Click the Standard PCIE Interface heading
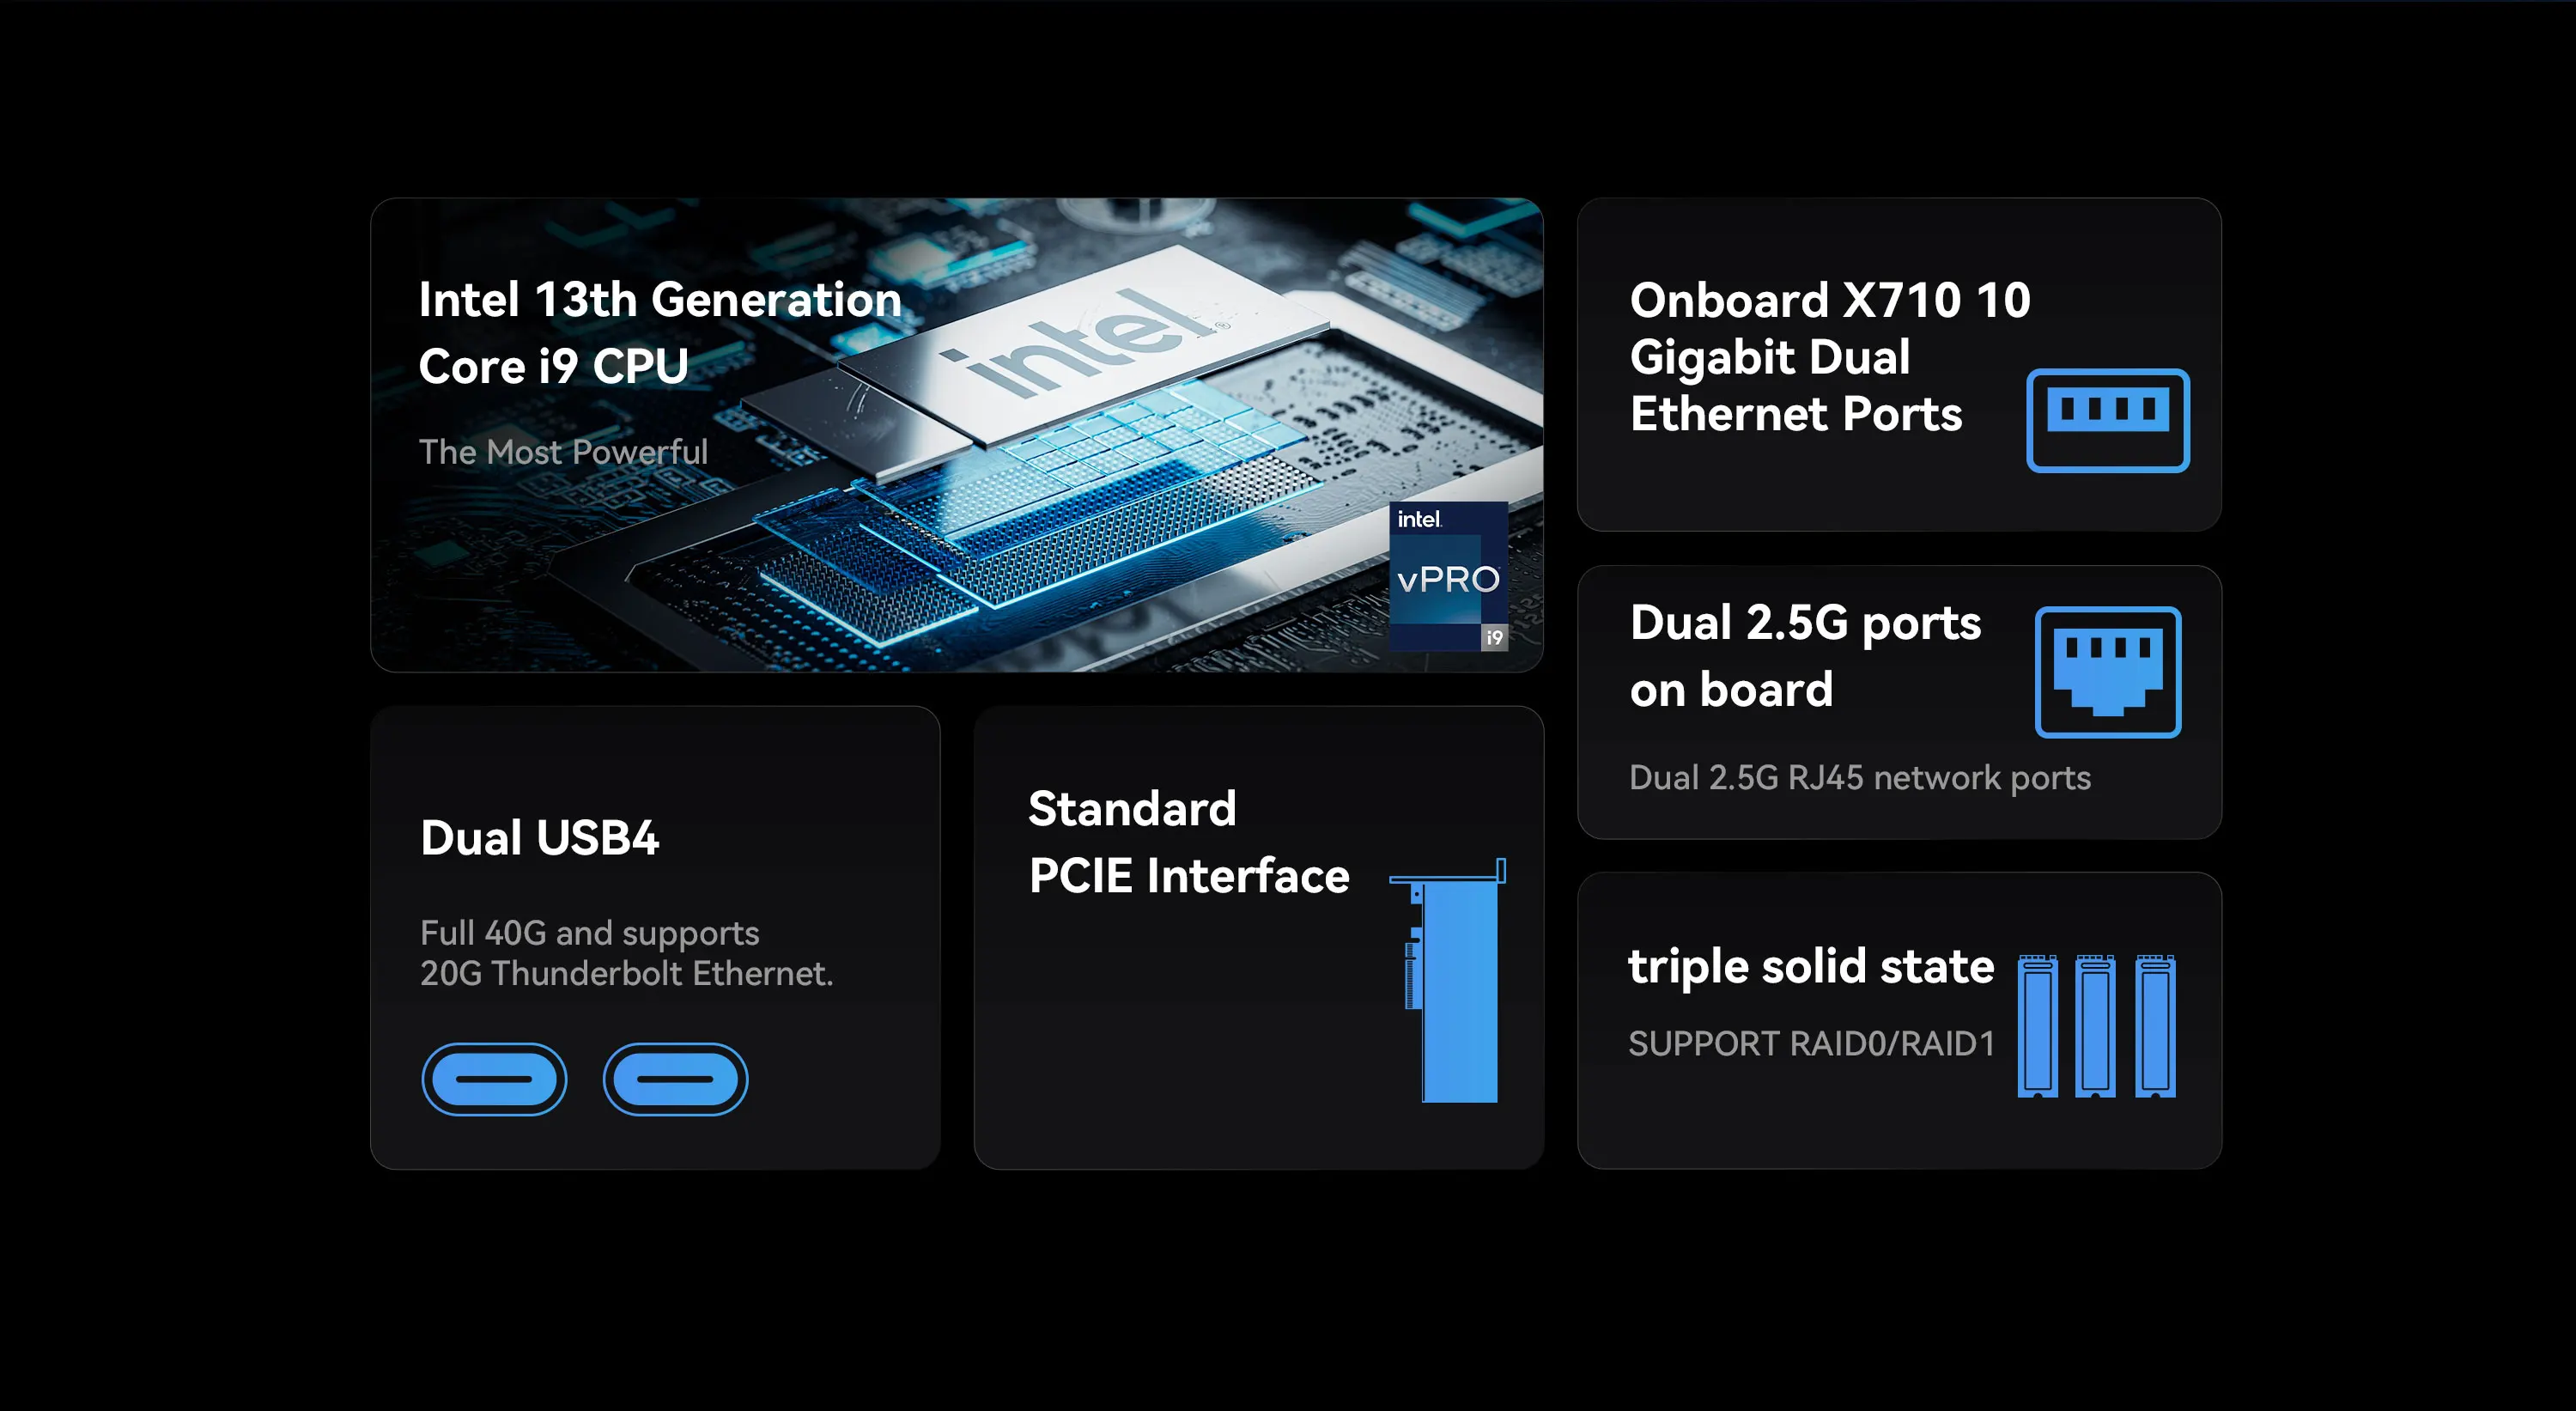This screenshot has height=1411, width=2576. [x=1188, y=842]
